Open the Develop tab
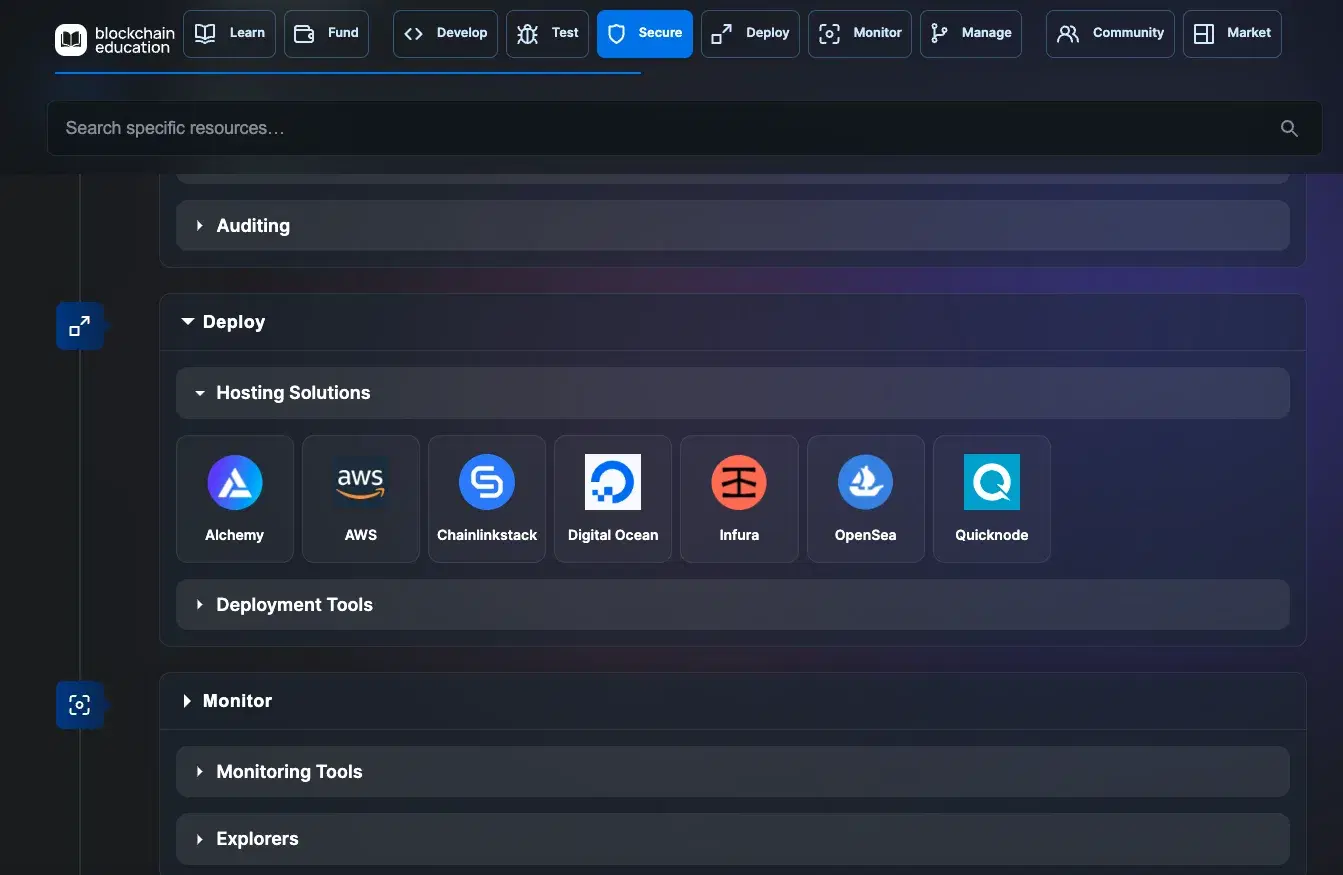 (445, 34)
